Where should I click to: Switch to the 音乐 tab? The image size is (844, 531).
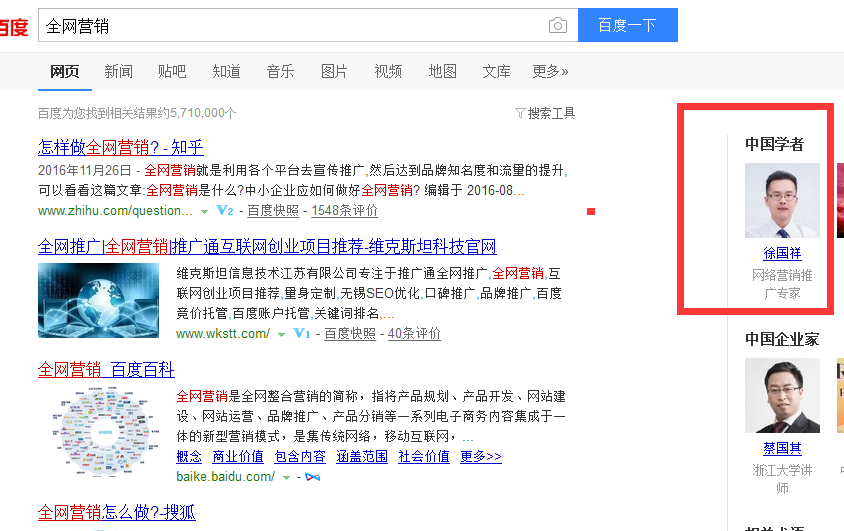click(280, 71)
